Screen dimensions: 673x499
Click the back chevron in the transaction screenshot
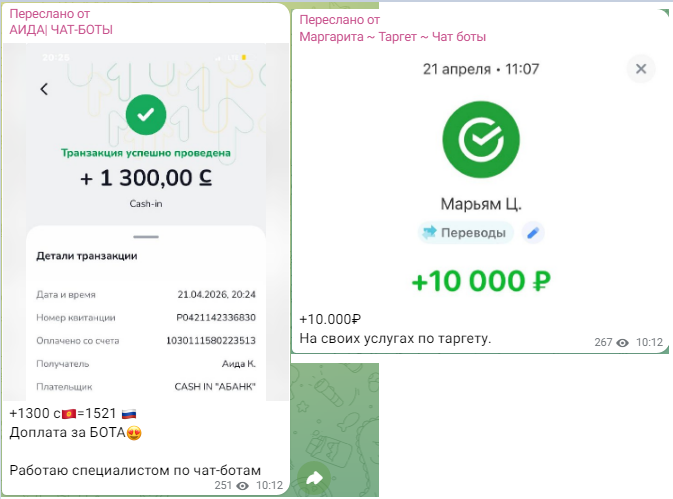coord(44,89)
